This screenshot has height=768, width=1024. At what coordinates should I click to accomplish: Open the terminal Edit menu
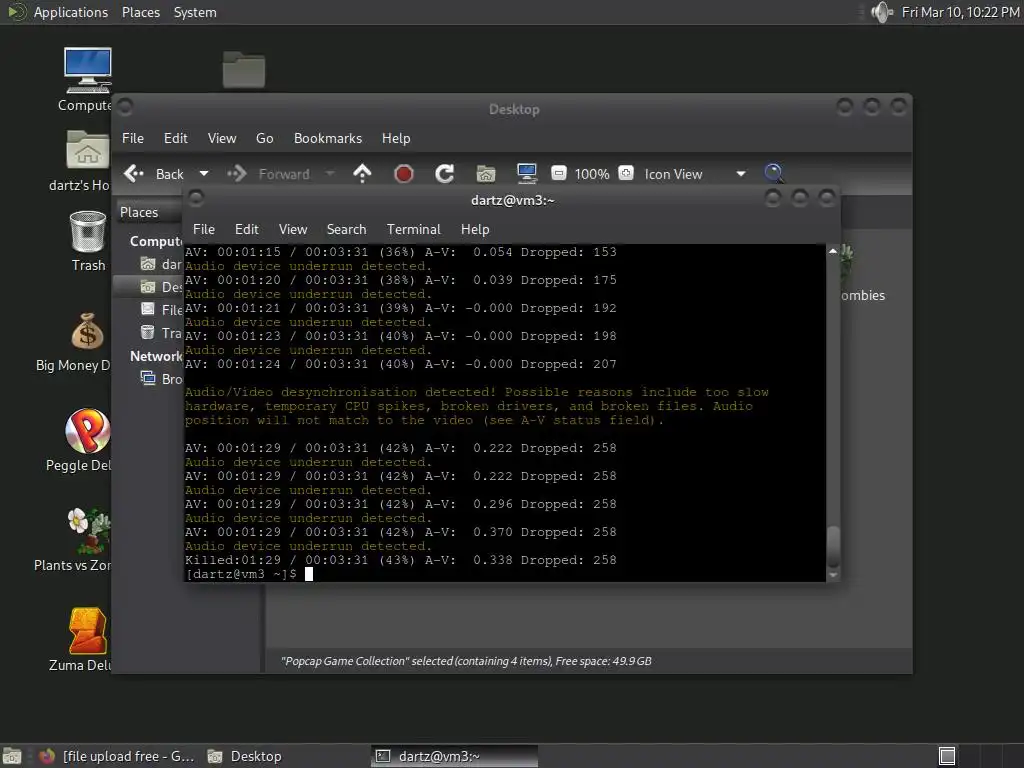click(x=247, y=229)
